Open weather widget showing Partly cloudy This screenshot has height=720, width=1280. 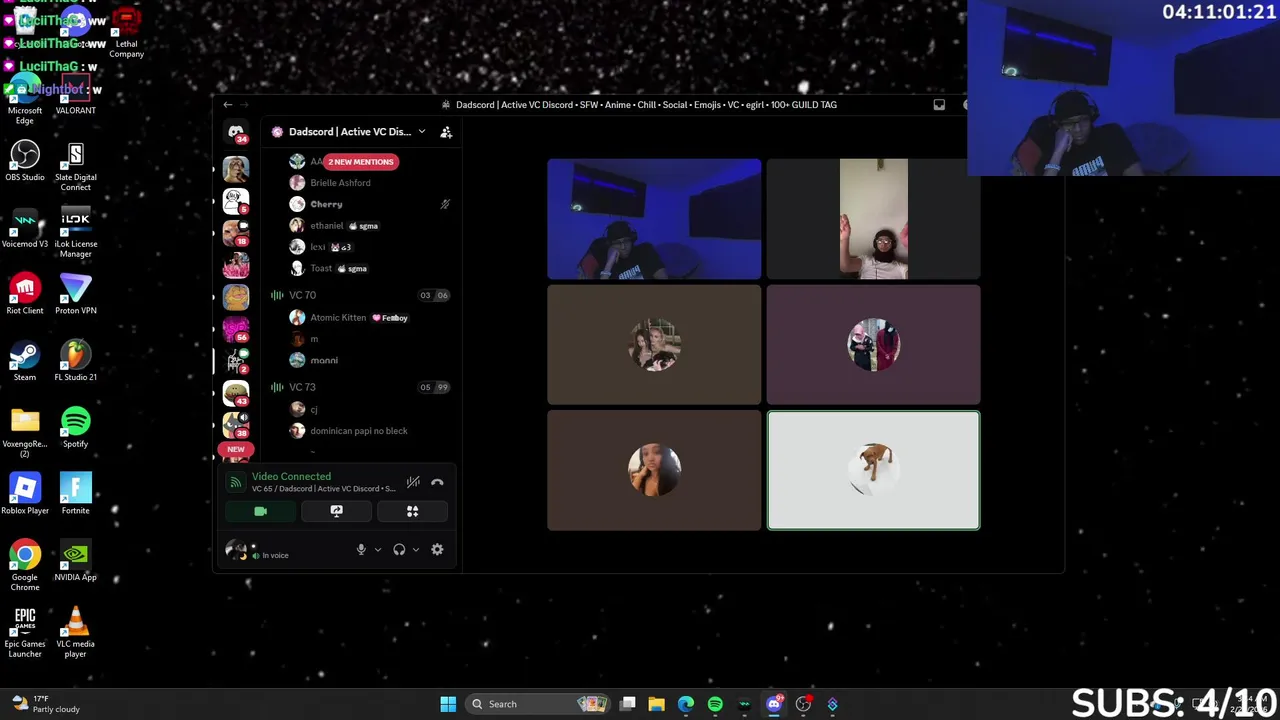44,704
